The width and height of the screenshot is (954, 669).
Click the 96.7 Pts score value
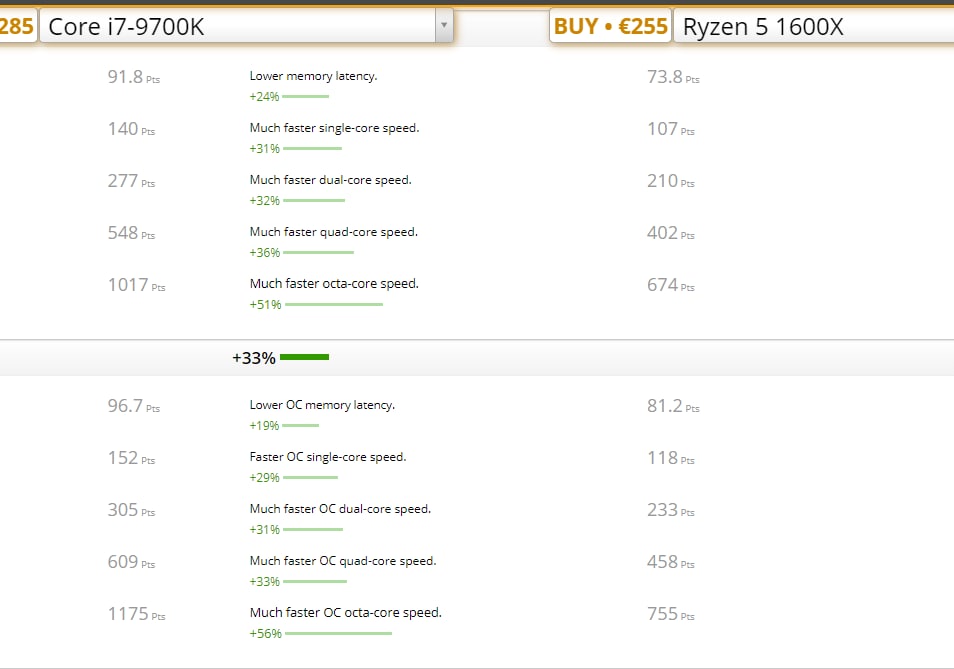pyautogui.click(x=133, y=406)
